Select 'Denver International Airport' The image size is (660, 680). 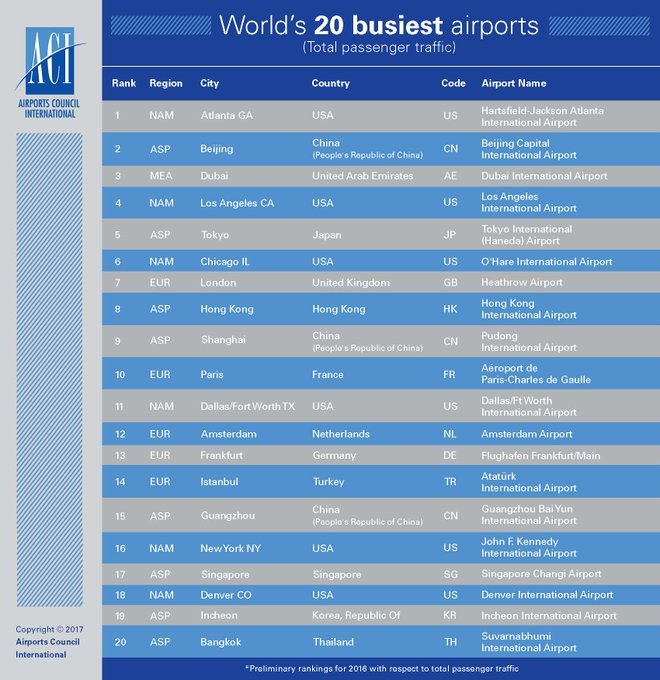pos(547,595)
